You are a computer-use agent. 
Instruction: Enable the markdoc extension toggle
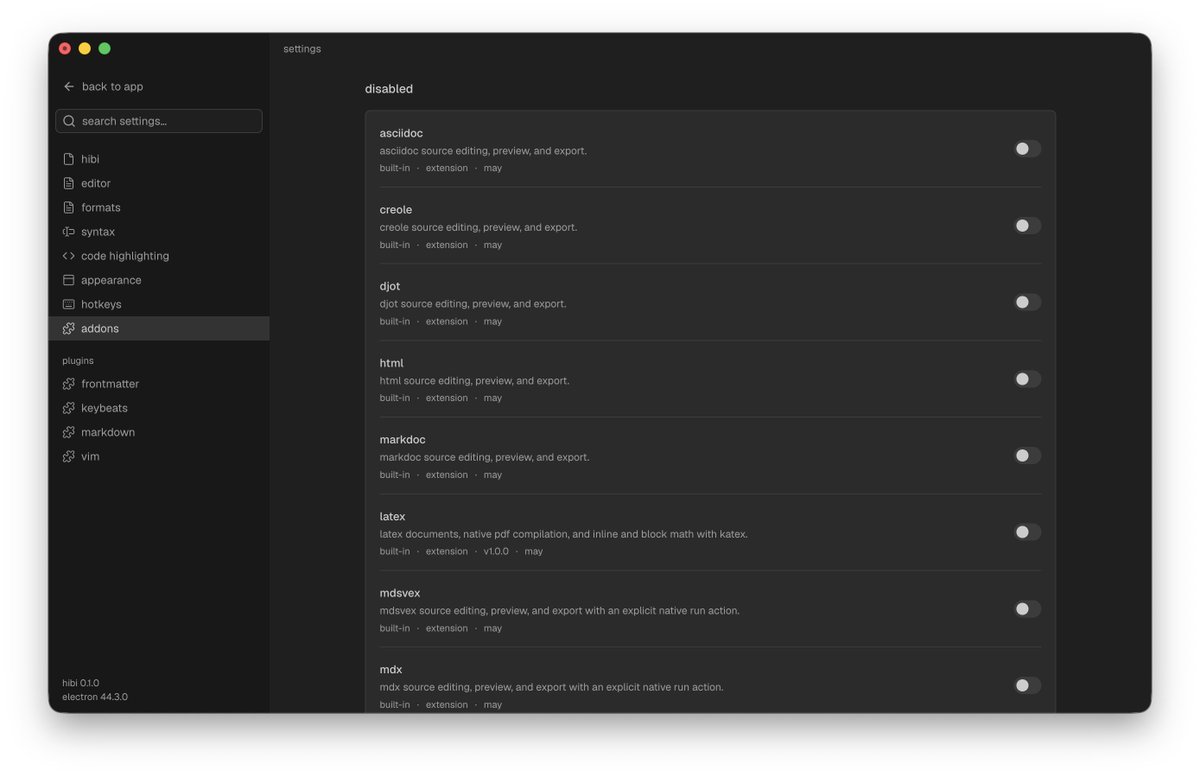(1027, 456)
